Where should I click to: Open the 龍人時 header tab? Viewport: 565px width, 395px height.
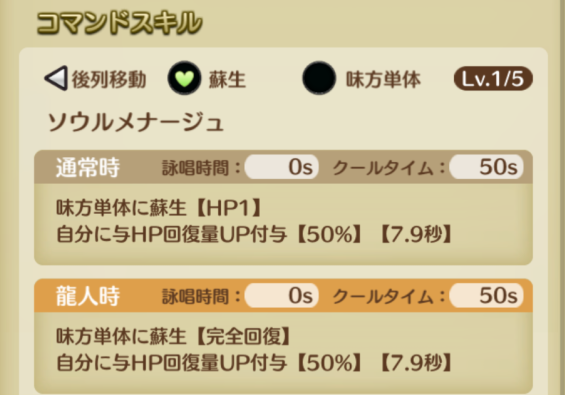88,296
